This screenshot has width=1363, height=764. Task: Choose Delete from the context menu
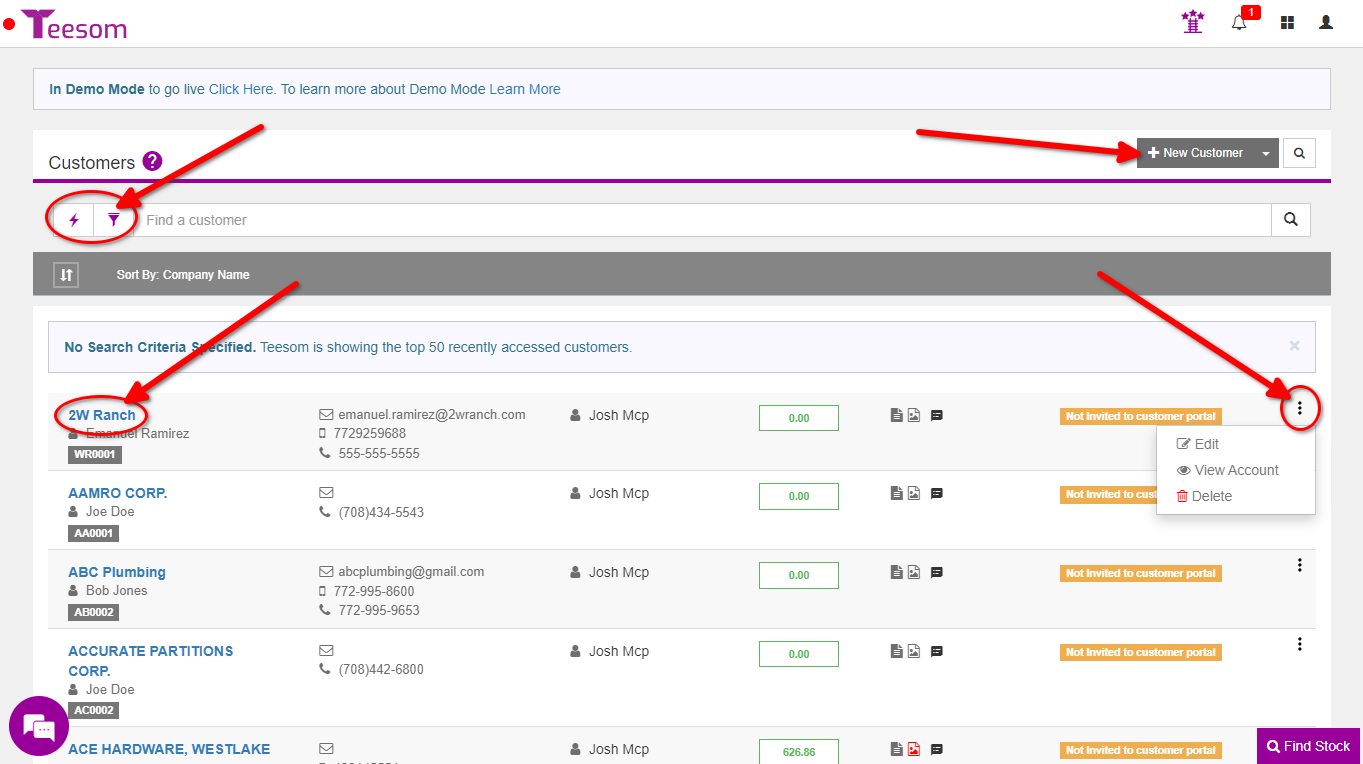(1204, 496)
